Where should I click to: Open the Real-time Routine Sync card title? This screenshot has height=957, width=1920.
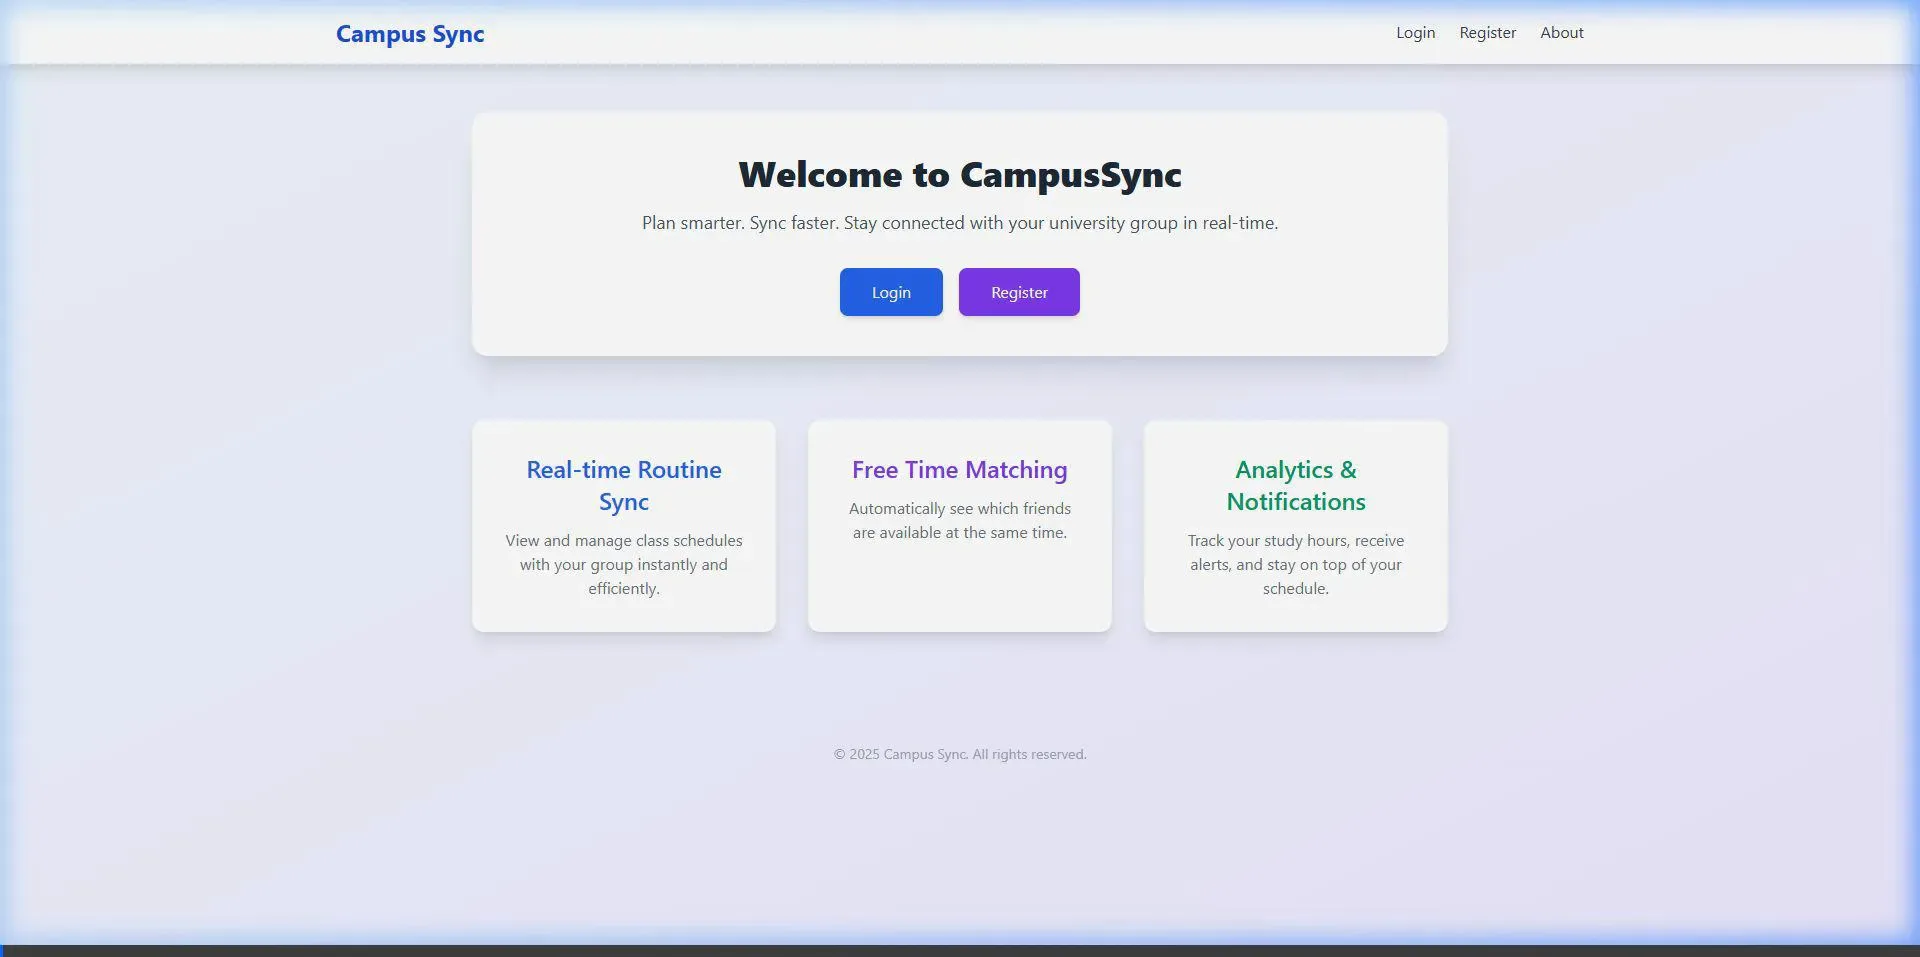coord(624,485)
